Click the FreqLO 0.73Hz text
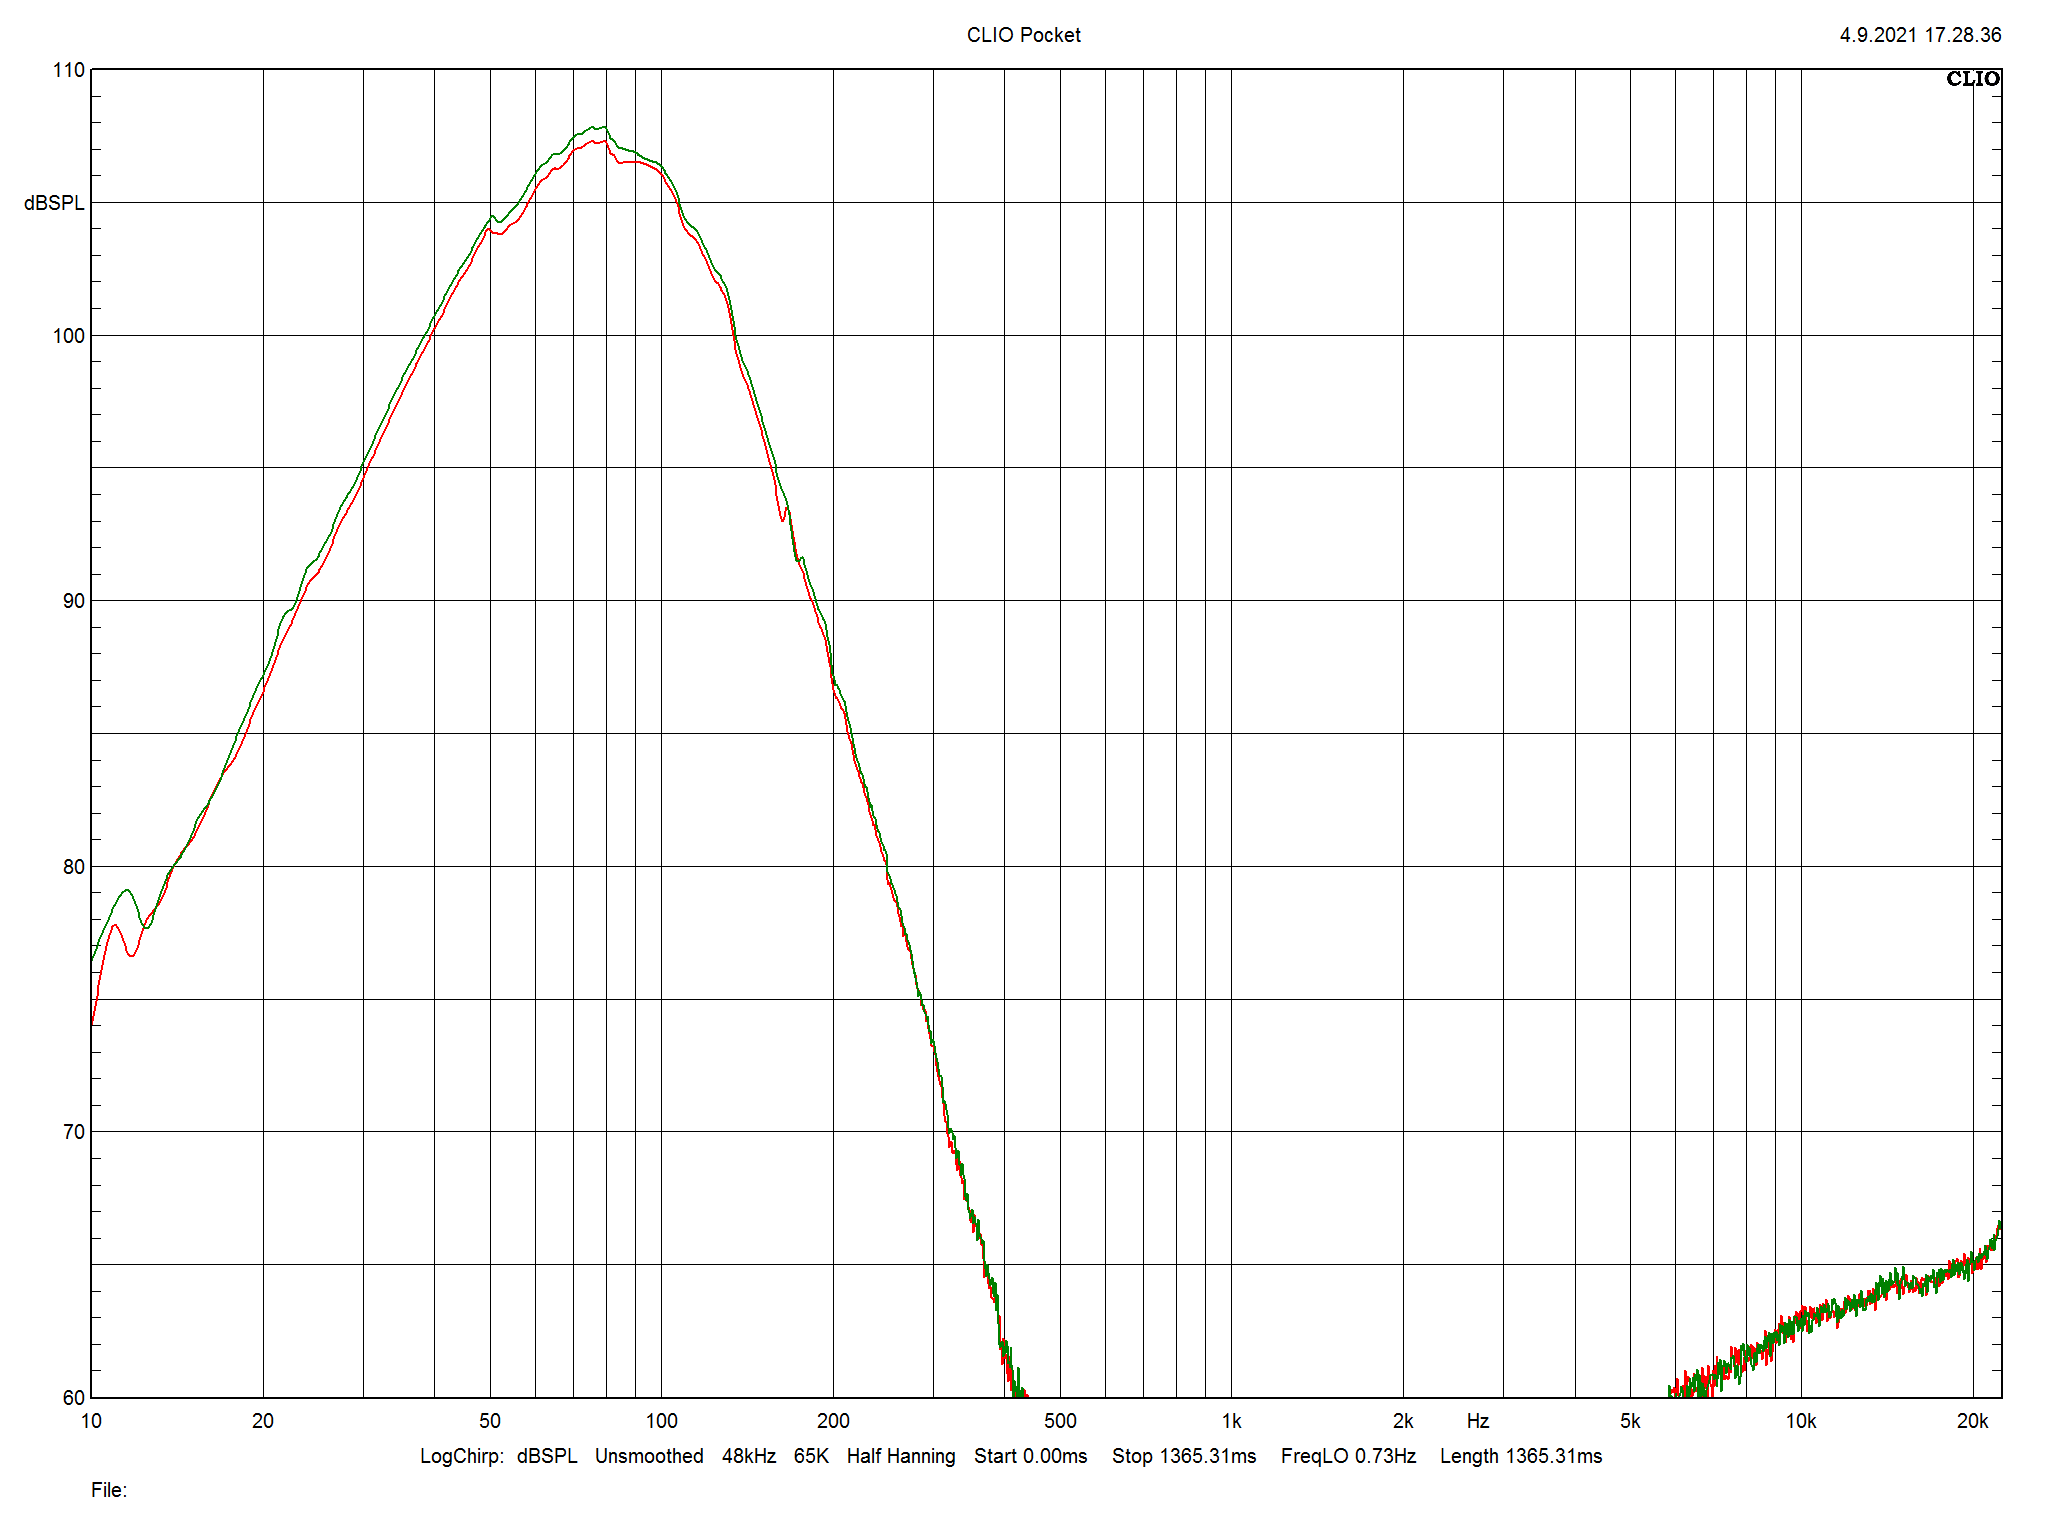Image resolution: width=2048 pixels, height=1536 pixels. [x=1348, y=1456]
